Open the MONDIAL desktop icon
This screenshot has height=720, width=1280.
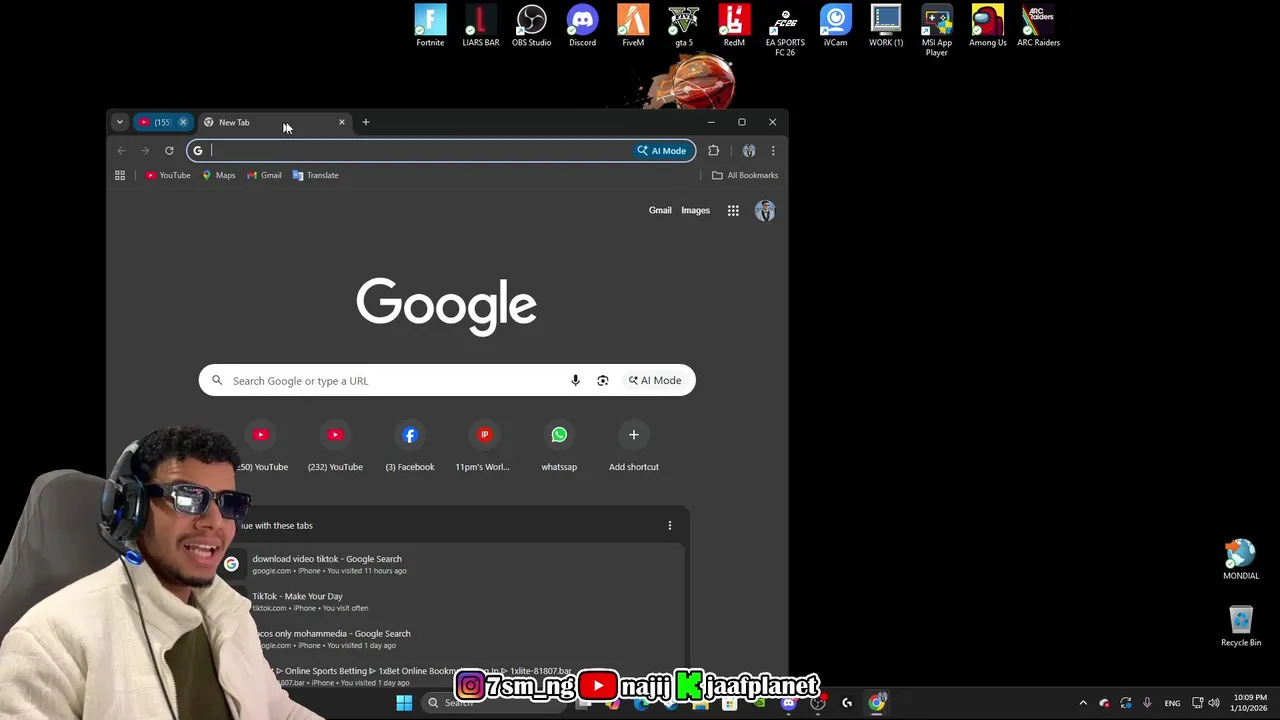click(1241, 559)
